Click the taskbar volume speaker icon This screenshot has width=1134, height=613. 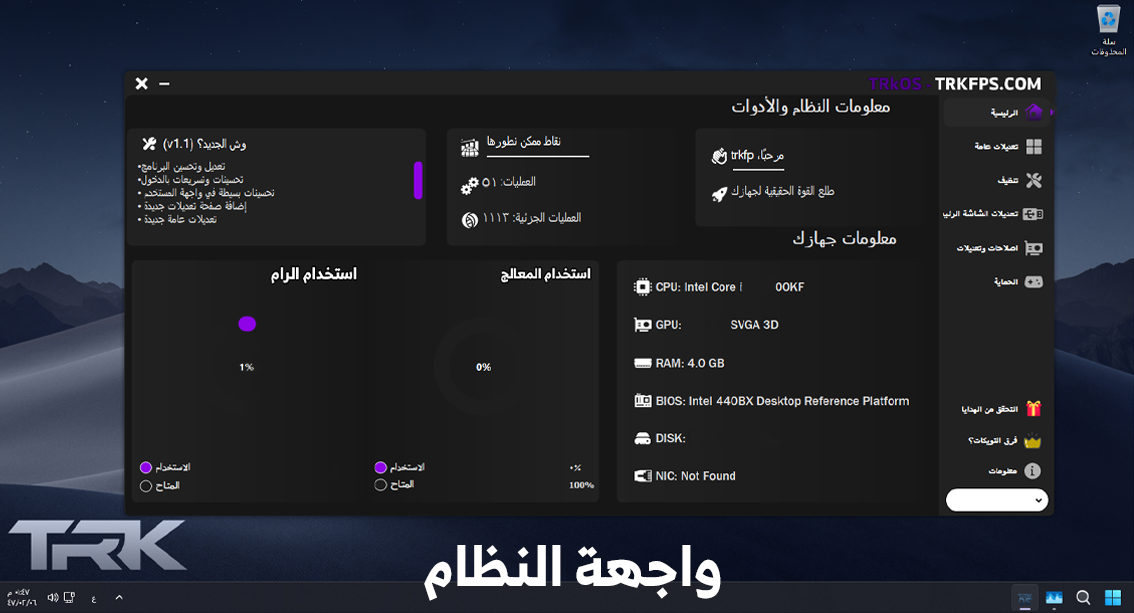[53, 597]
